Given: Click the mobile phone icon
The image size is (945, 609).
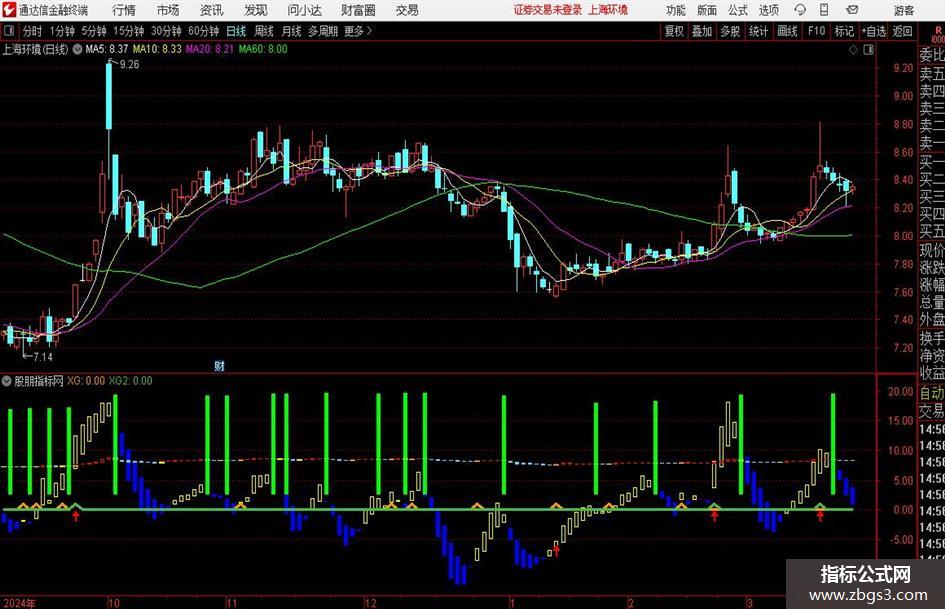Looking at the screenshot, I should coord(824,10).
